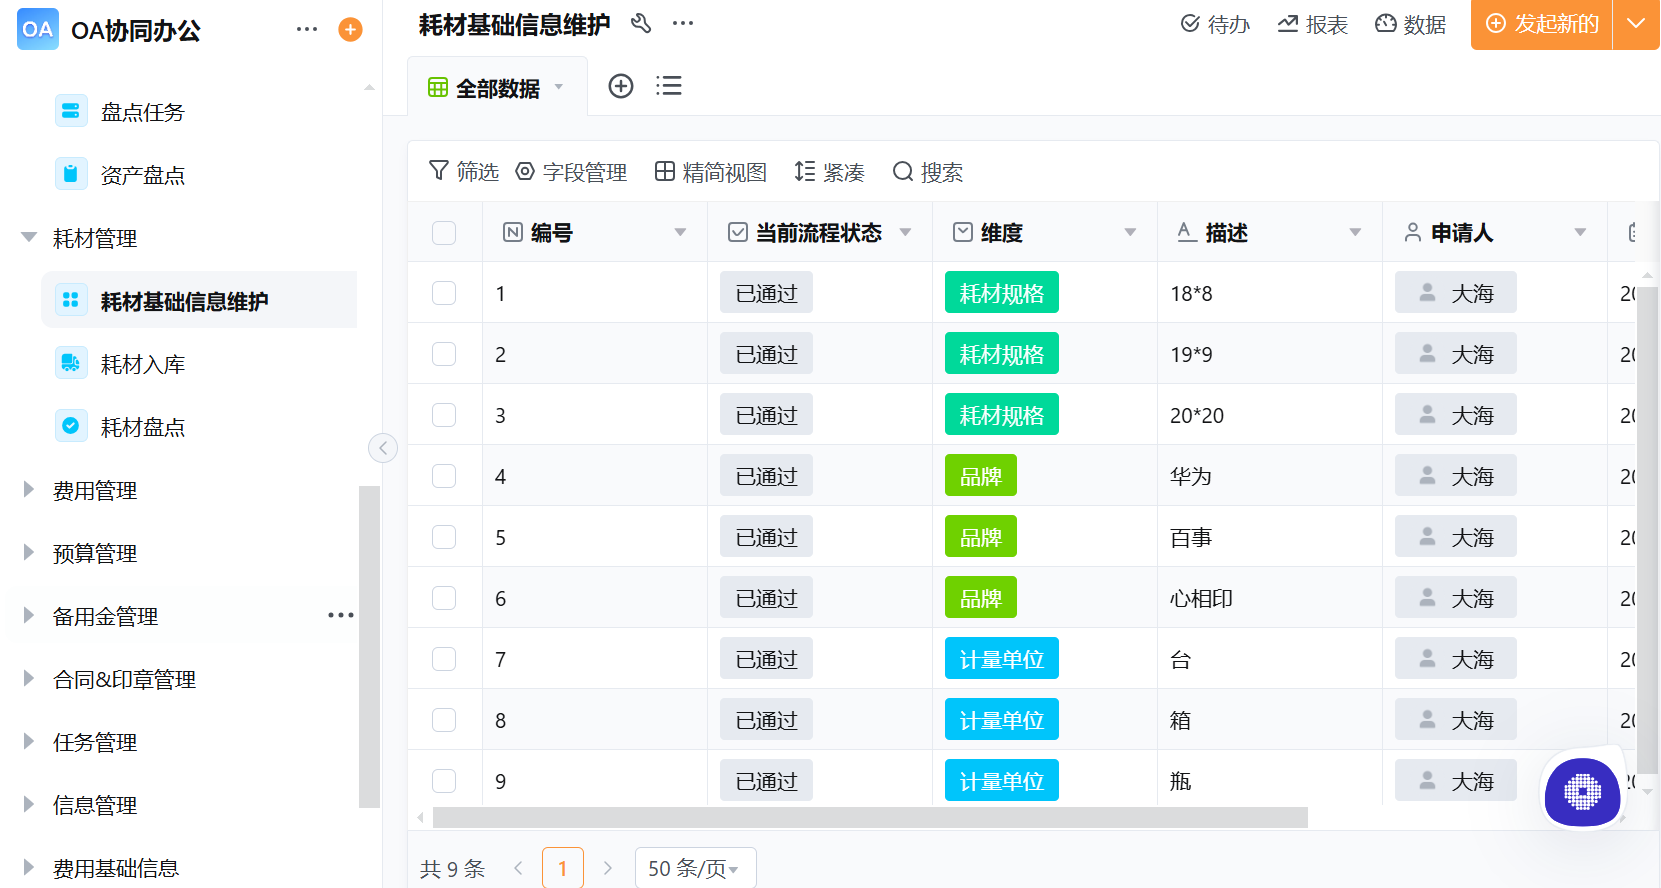
Task: Click the 耗材规格 tag in row 2
Action: coord(1002,354)
